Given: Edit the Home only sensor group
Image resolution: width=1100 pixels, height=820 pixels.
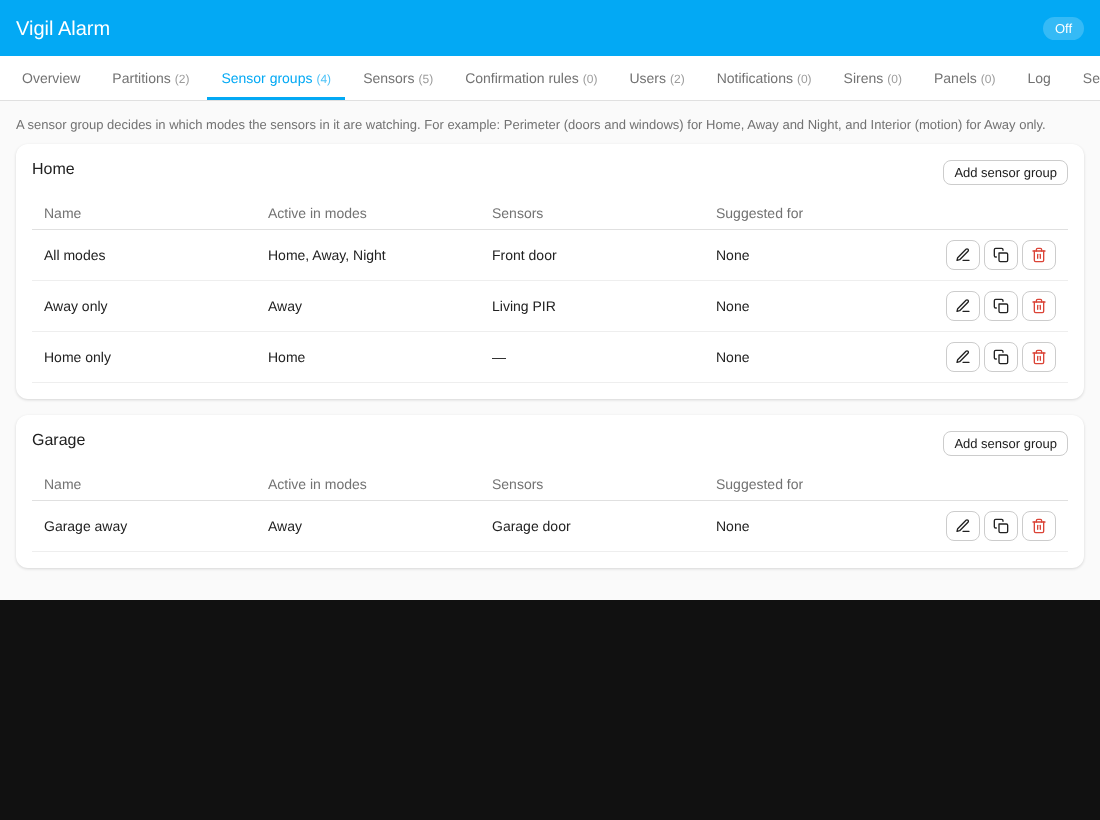Looking at the screenshot, I should coord(962,357).
